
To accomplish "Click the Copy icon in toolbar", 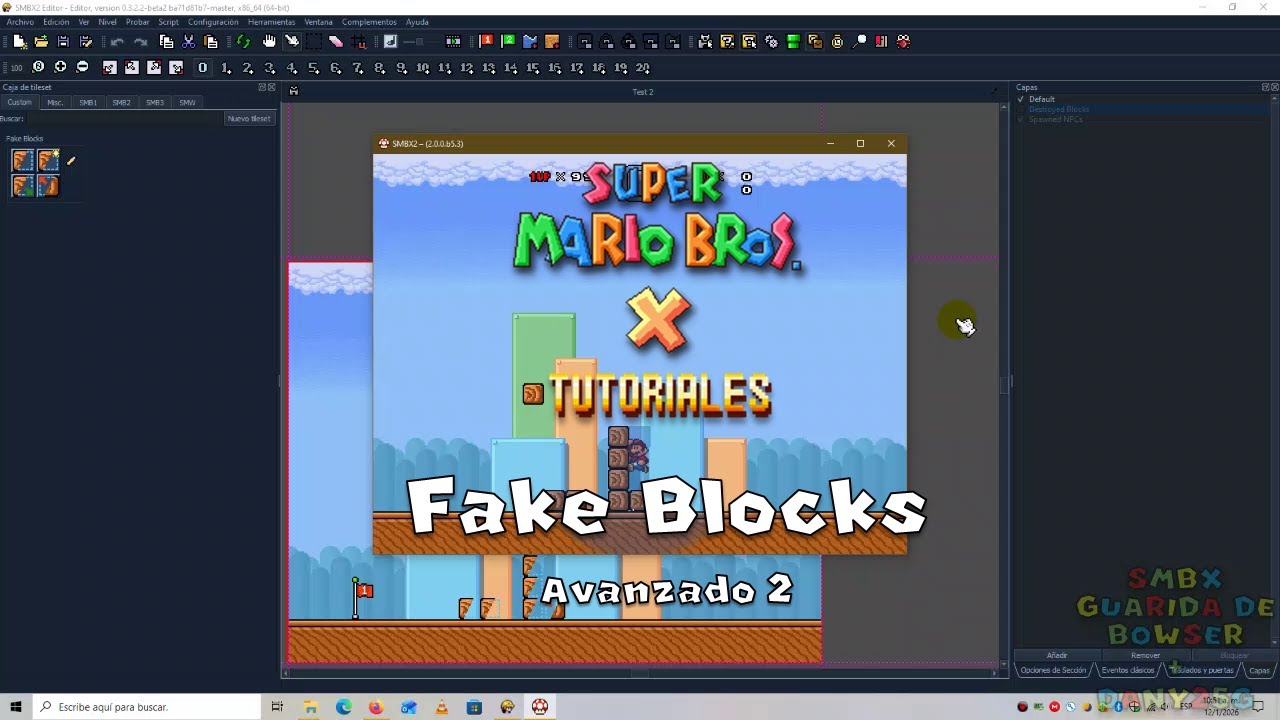I will (166, 42).
